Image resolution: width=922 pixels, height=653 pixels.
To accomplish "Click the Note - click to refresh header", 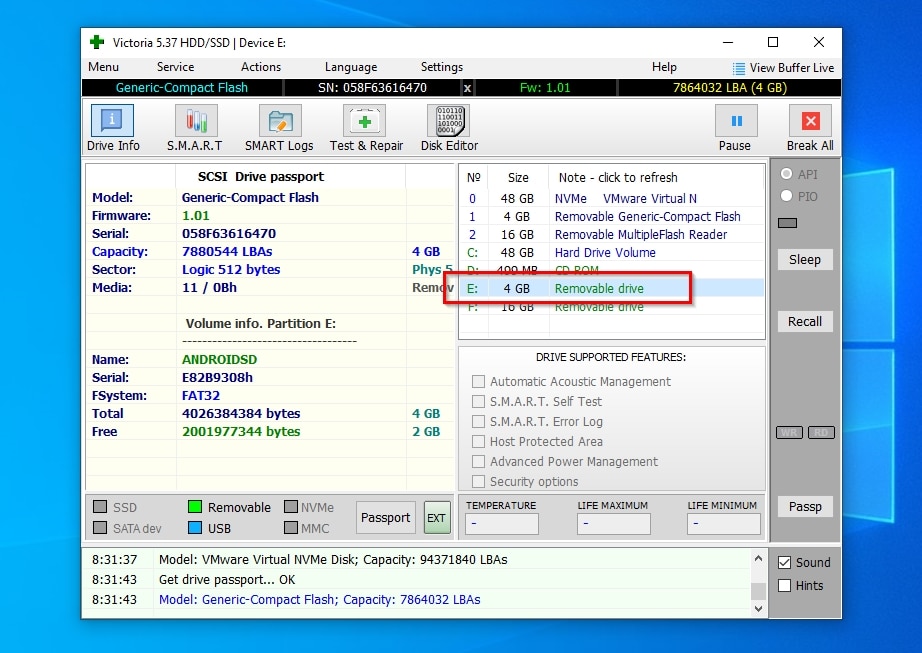I will point(618,178).
